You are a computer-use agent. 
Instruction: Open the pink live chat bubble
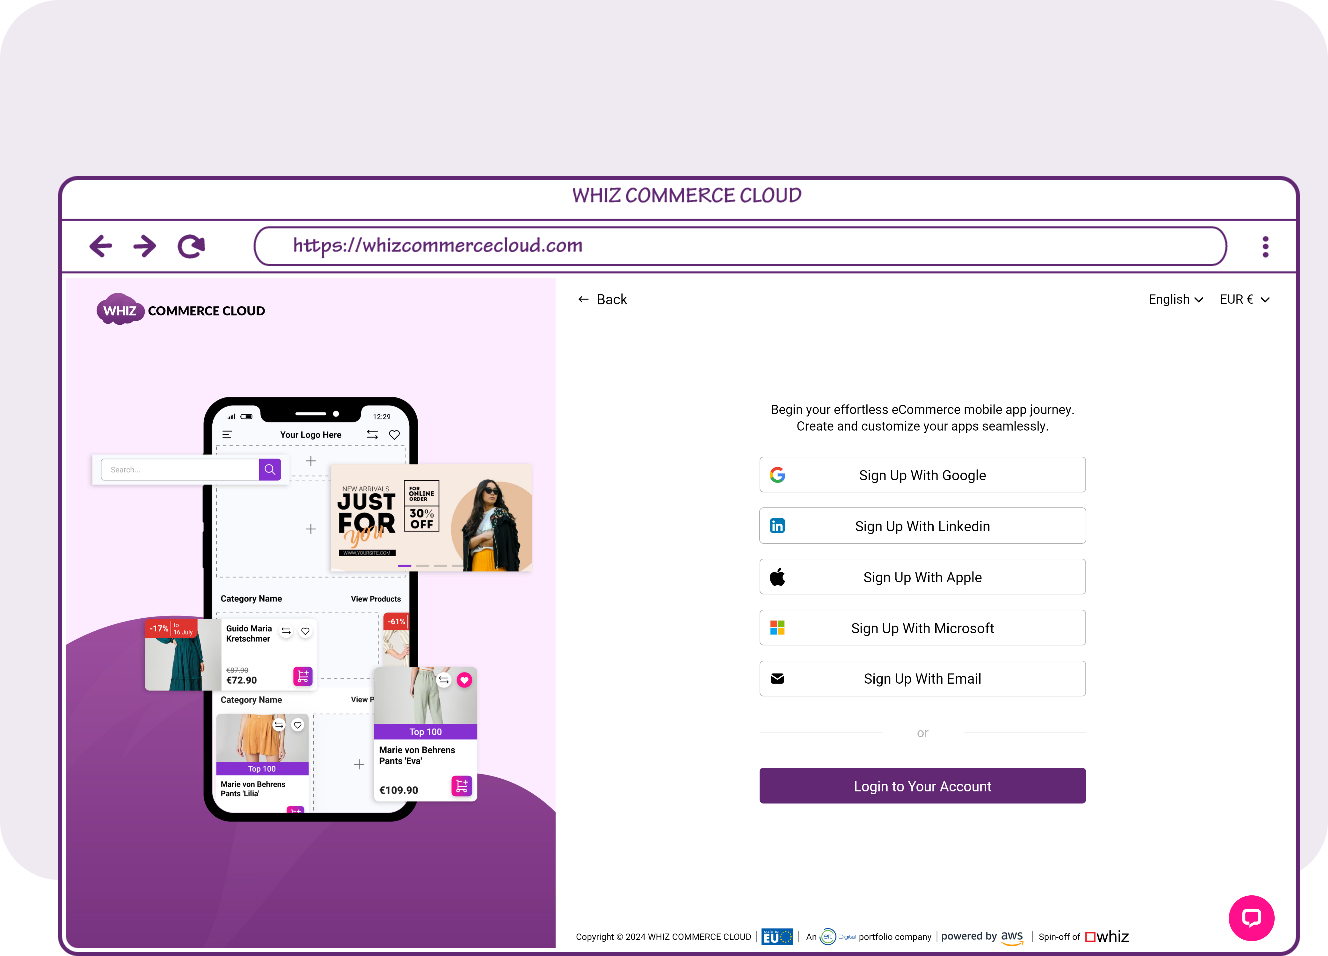tap(1251, 918)
